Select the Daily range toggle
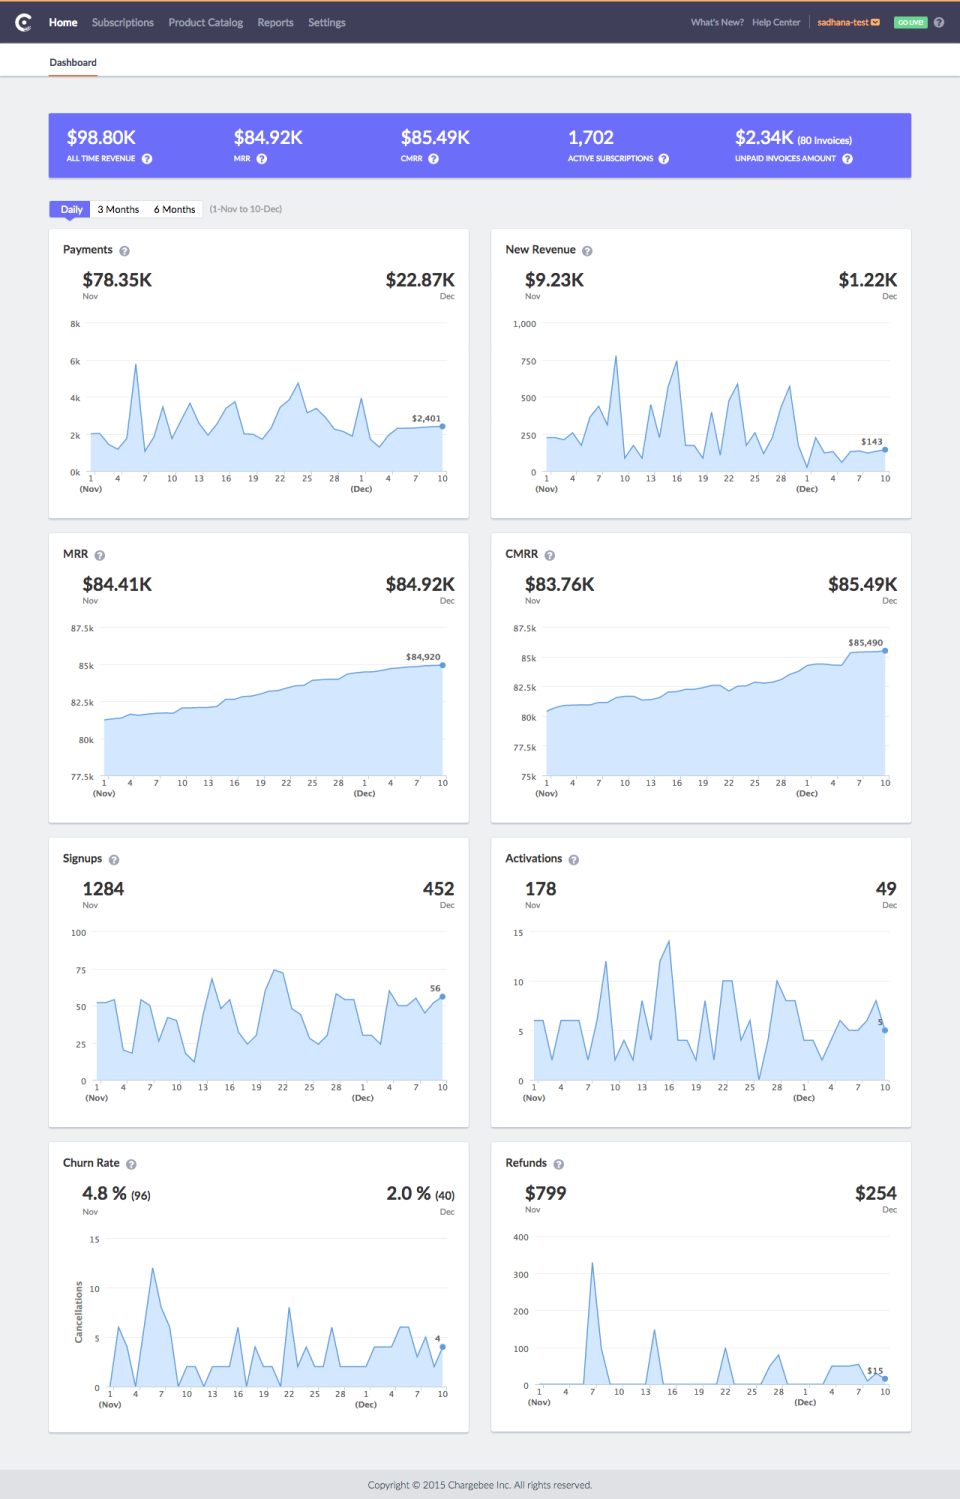960x1499 pixels. click(71, 209)
